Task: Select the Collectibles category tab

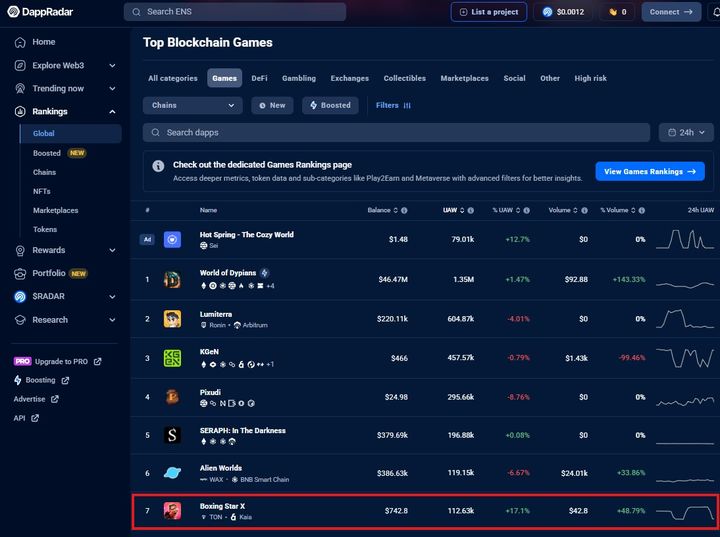Action: click(405, 79)
